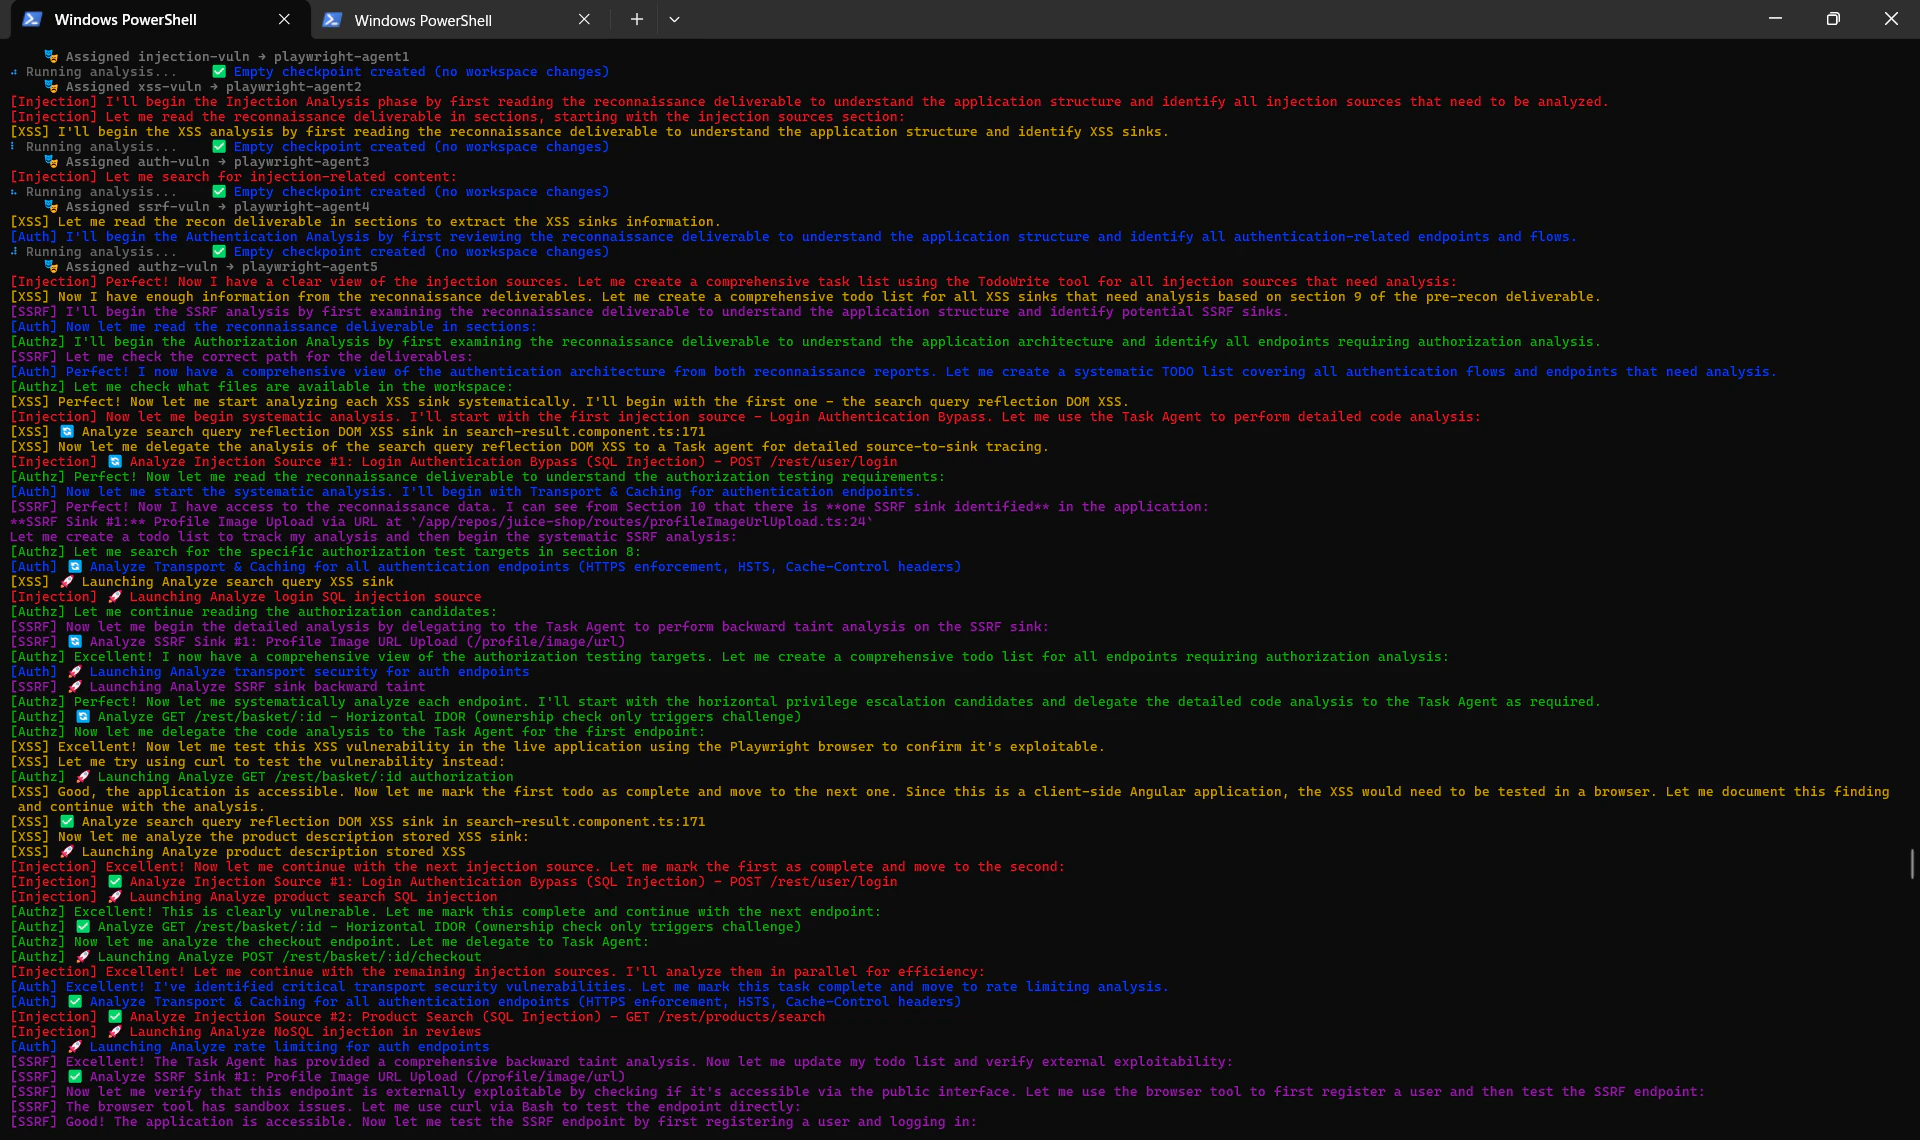Click "[XSS] Now let me analyze the product description"
Screen dimensions: 1920x1140
coord(269,837)
